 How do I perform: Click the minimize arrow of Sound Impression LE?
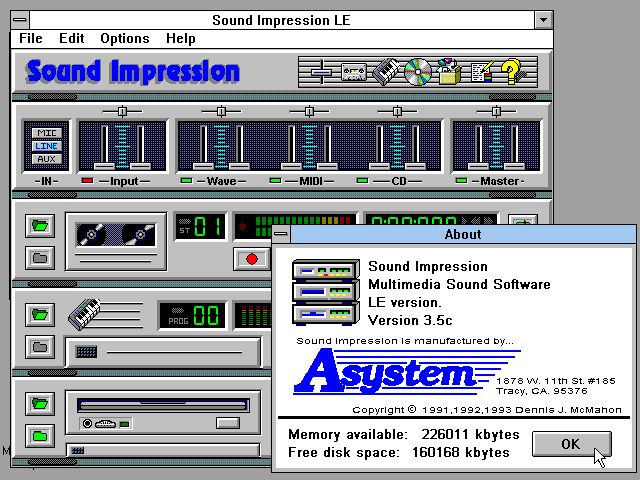point(544,20)
